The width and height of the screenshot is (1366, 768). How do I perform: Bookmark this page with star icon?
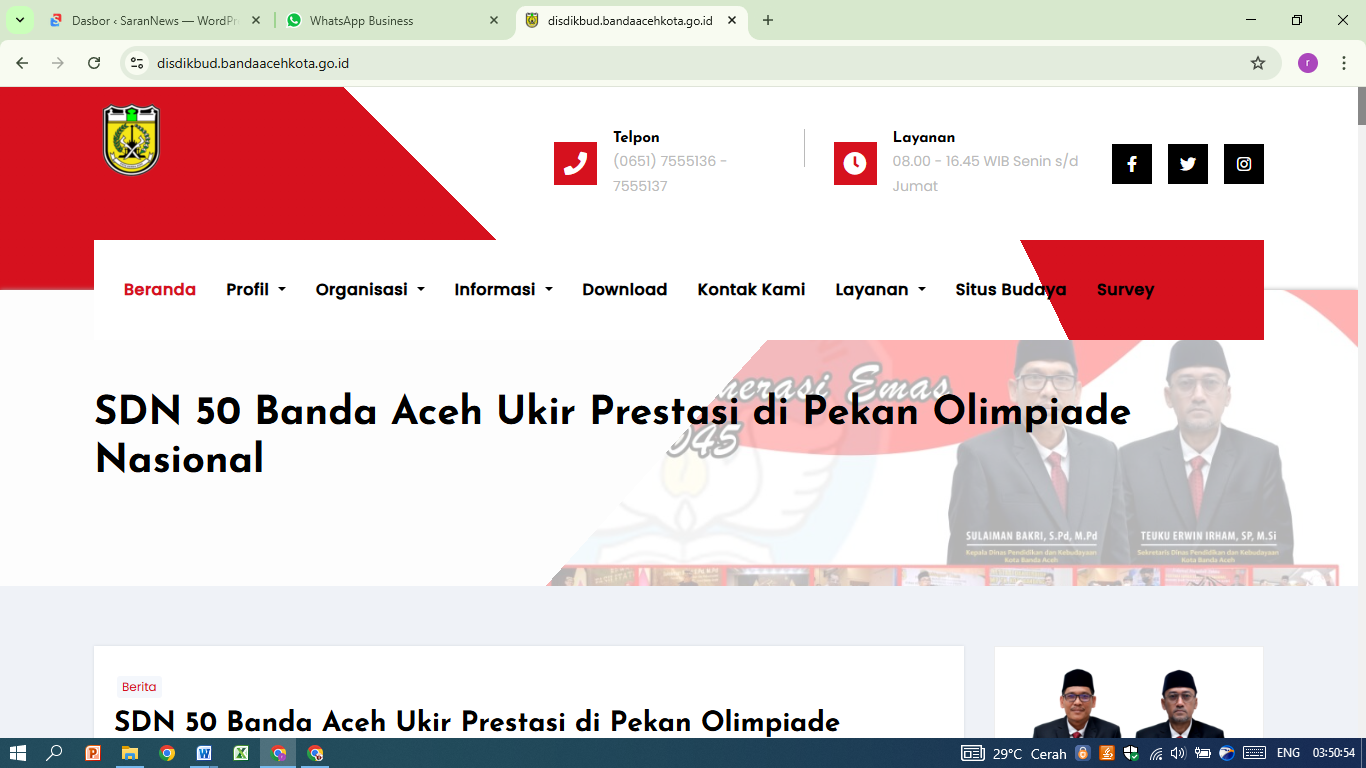click(x=1257, y=63)
